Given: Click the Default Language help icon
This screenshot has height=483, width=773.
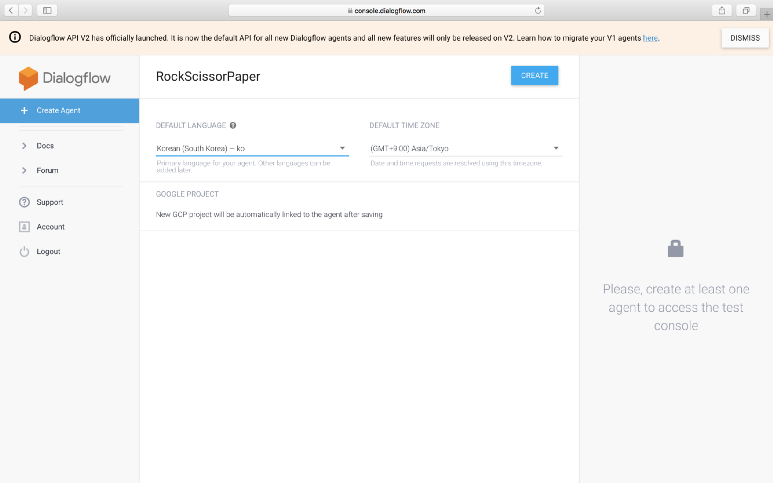Looking at the screenshot, I should (233, 126).
